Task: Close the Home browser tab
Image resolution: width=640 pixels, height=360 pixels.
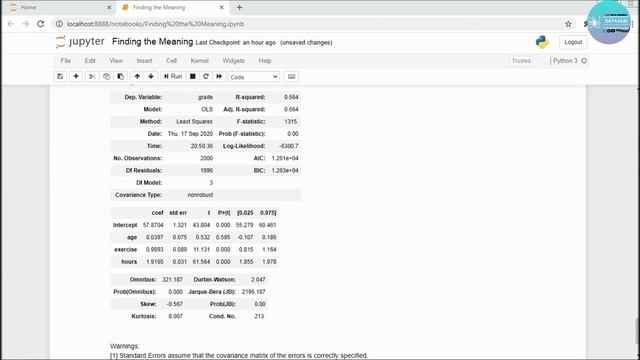Action: coord(109,7)
